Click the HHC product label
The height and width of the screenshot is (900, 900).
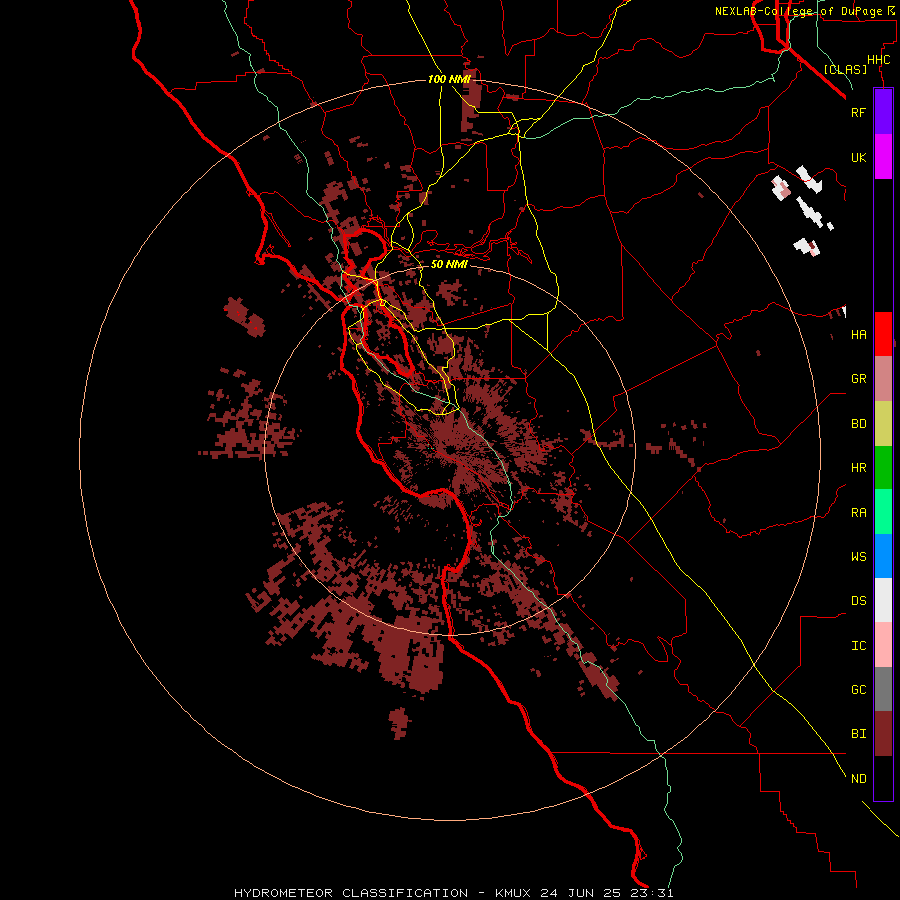(x=878, y=60)
